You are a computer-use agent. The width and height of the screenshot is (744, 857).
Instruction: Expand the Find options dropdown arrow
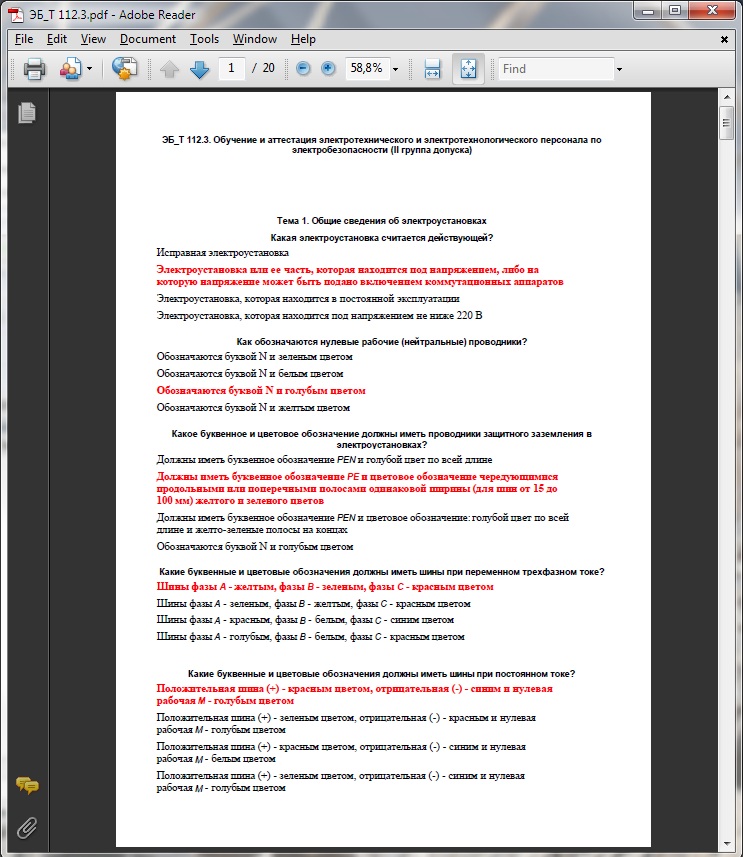(619, 69)
